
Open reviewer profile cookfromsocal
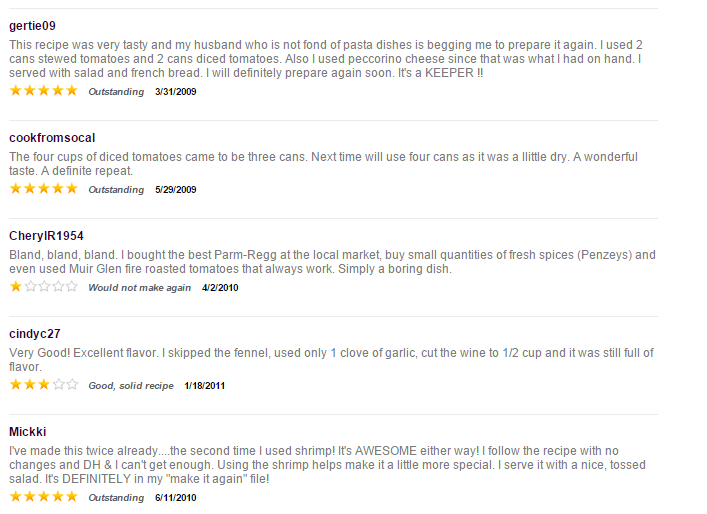coord(52,138)
